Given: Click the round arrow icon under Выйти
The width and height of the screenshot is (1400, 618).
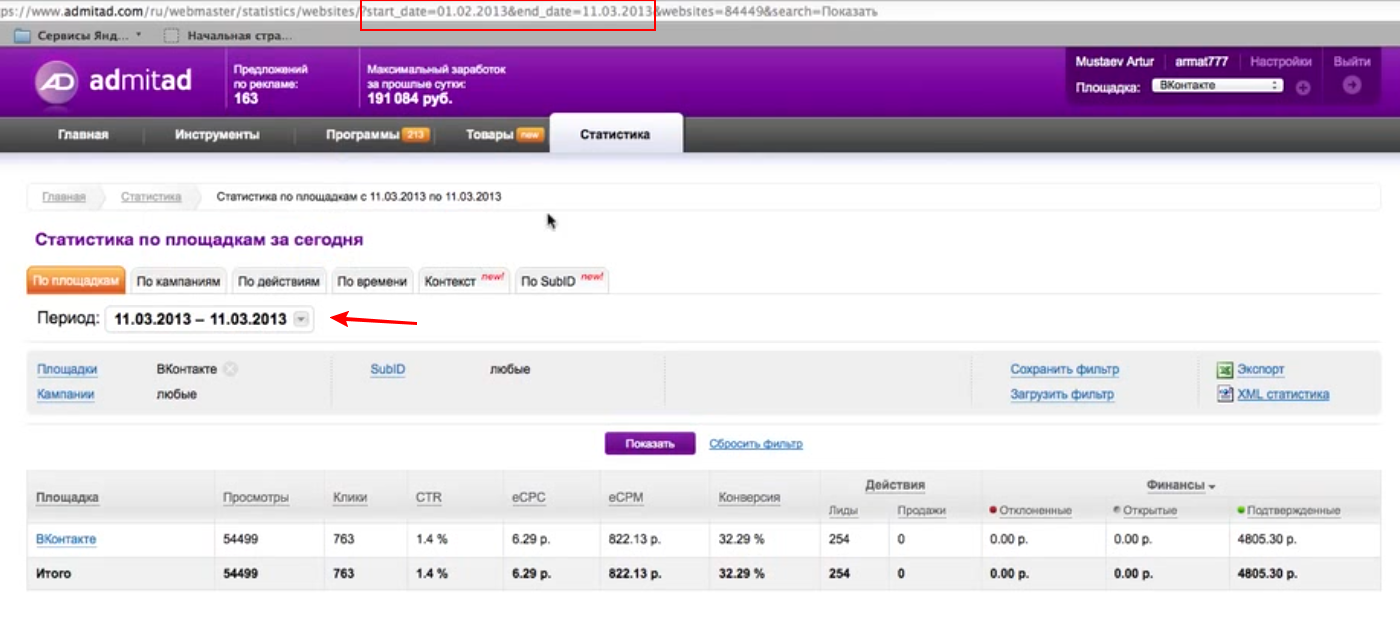Looking at the screenshot, I should pos(1352,86).
